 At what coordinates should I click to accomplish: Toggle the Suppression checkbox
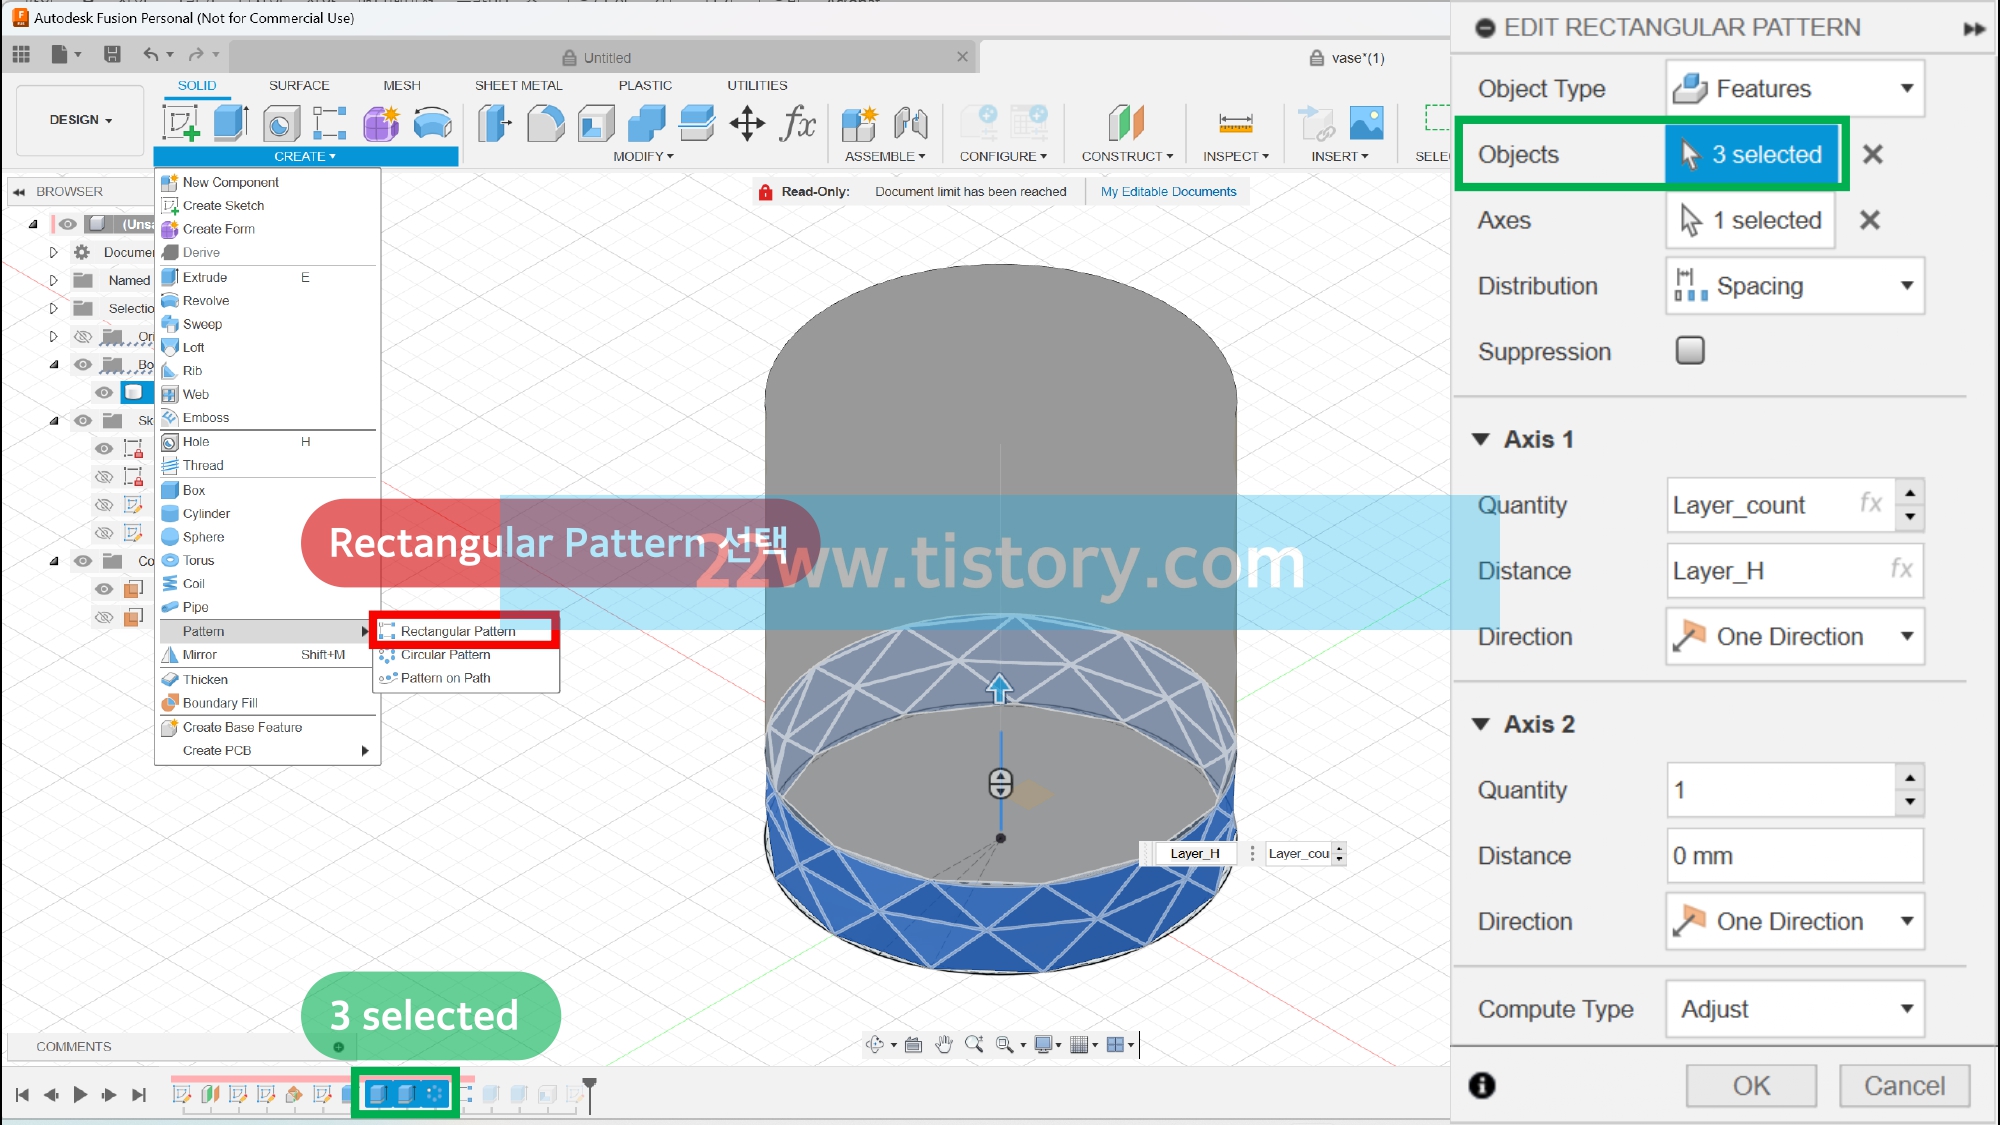coord(1690,351)
